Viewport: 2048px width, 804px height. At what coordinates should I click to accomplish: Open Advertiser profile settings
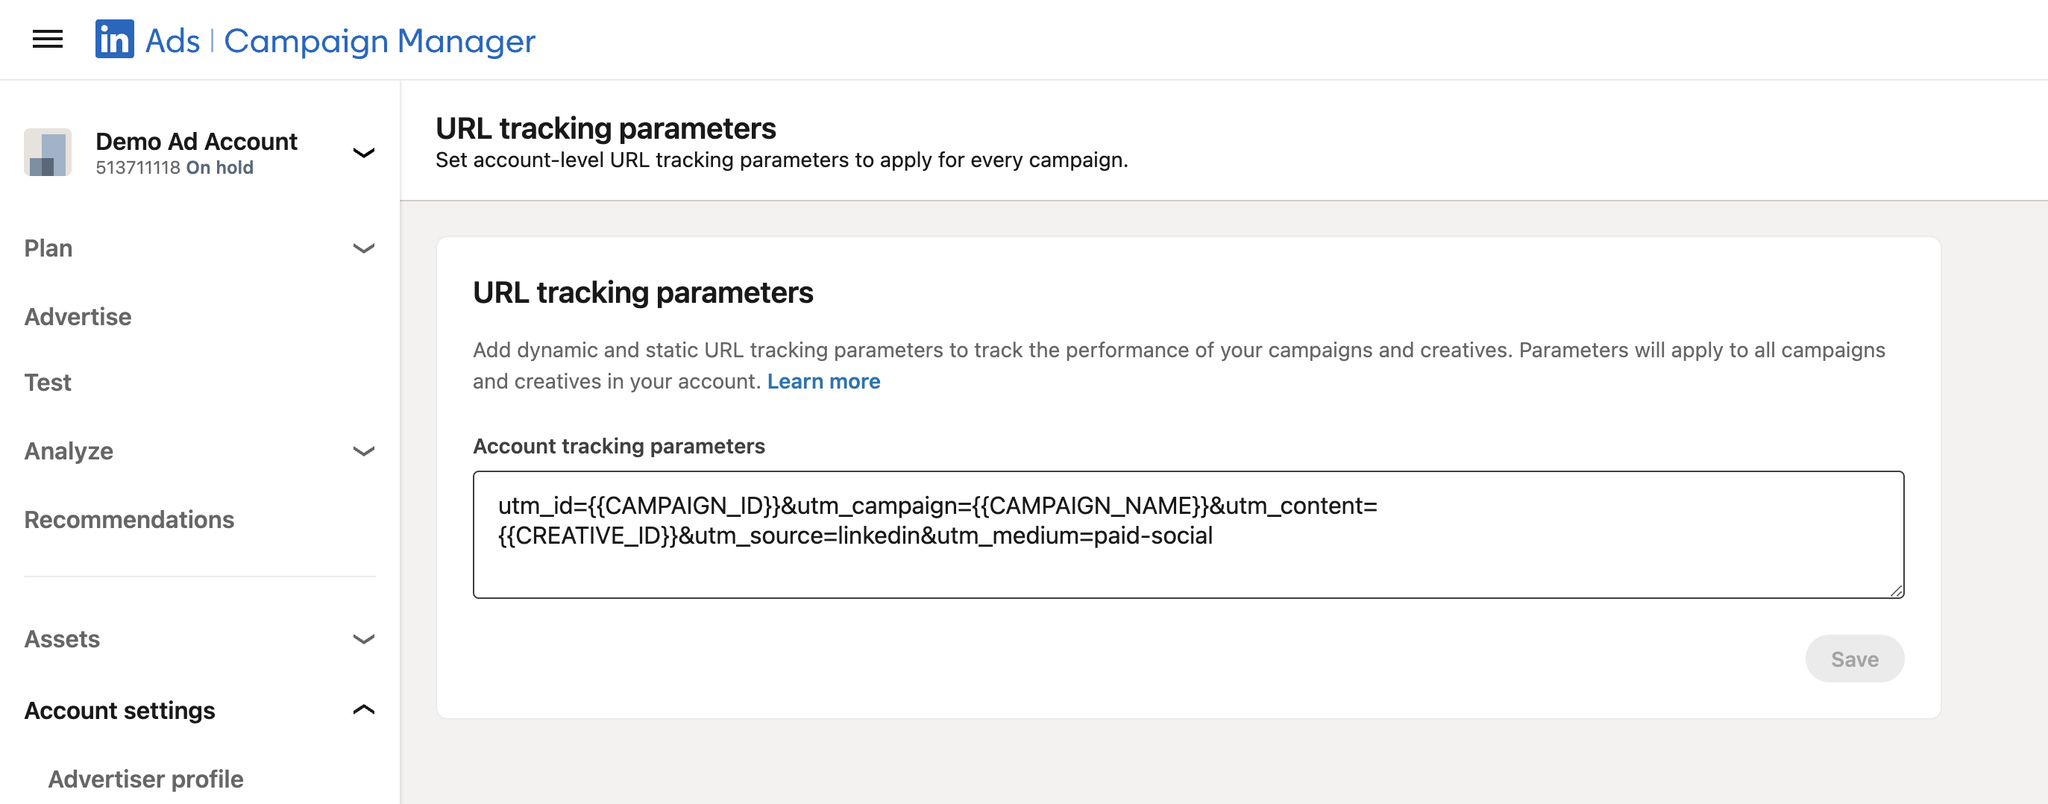[146, 779]
